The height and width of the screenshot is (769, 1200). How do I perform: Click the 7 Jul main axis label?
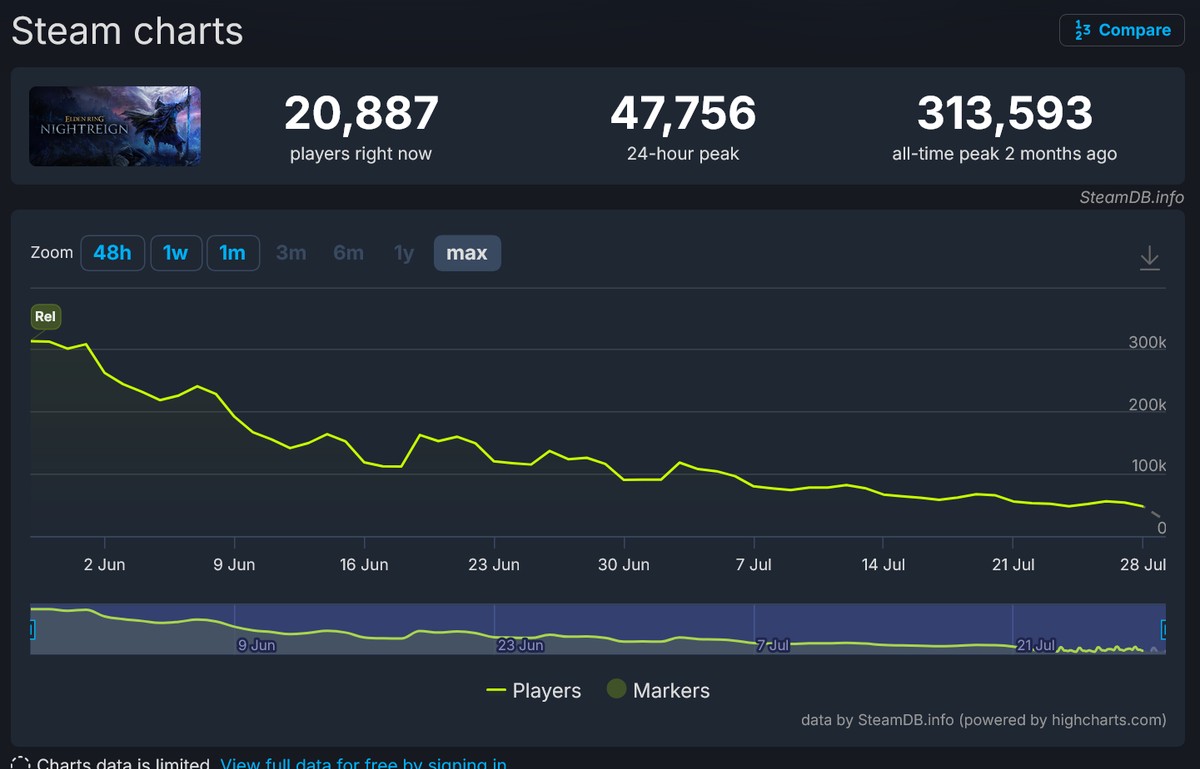[753, 564]
